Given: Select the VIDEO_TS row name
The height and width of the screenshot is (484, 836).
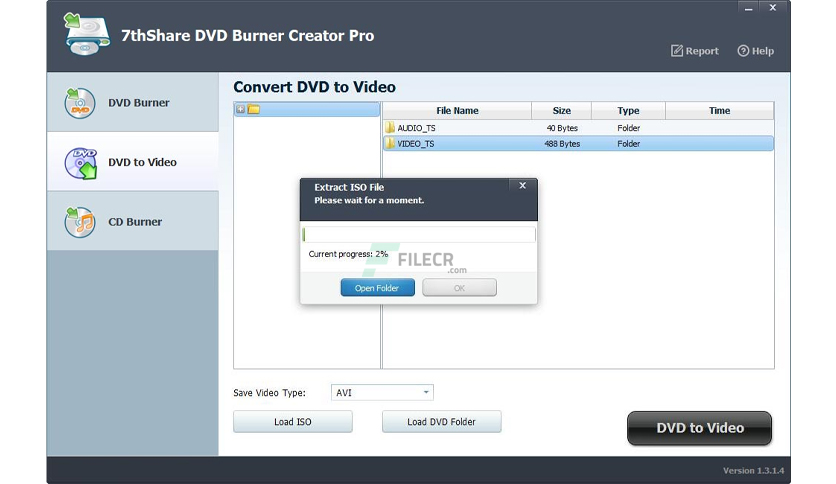Looking at the screenshot, I should pyautogui.click(x=416, y=143).
